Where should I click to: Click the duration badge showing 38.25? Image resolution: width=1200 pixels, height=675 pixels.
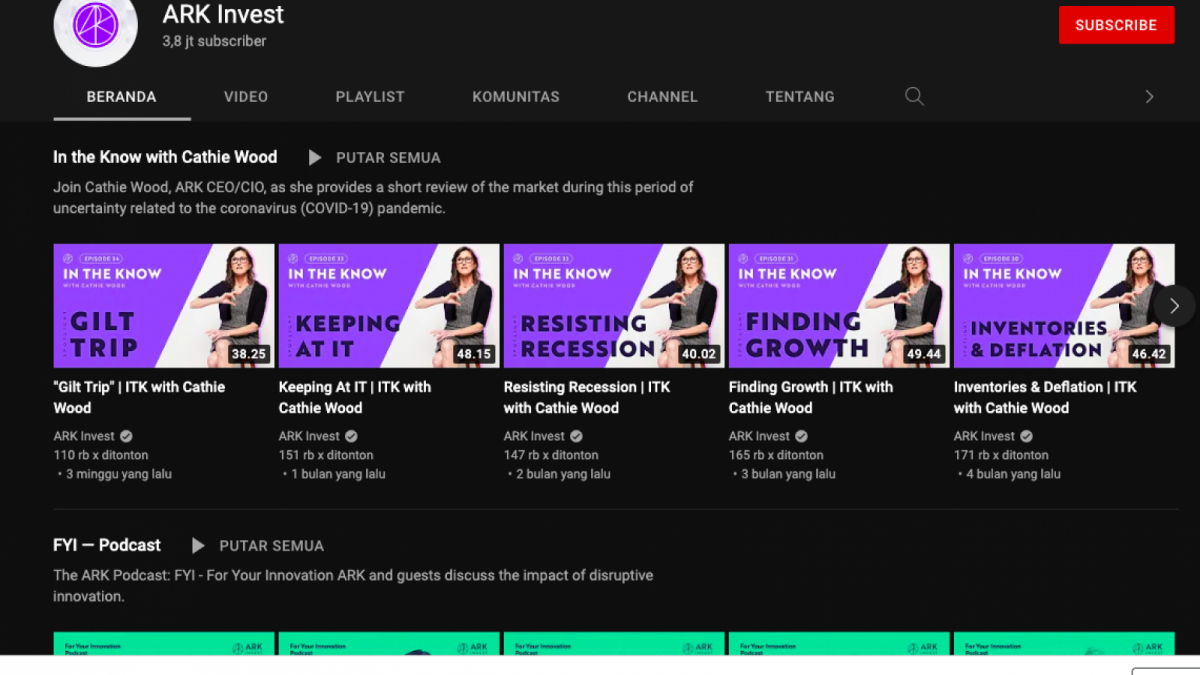coord(252,353)
